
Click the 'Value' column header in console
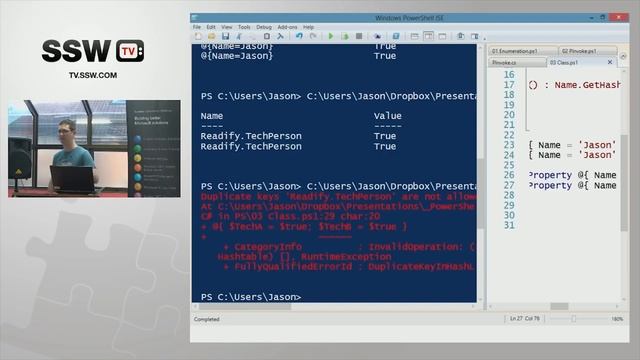(387, 116)
